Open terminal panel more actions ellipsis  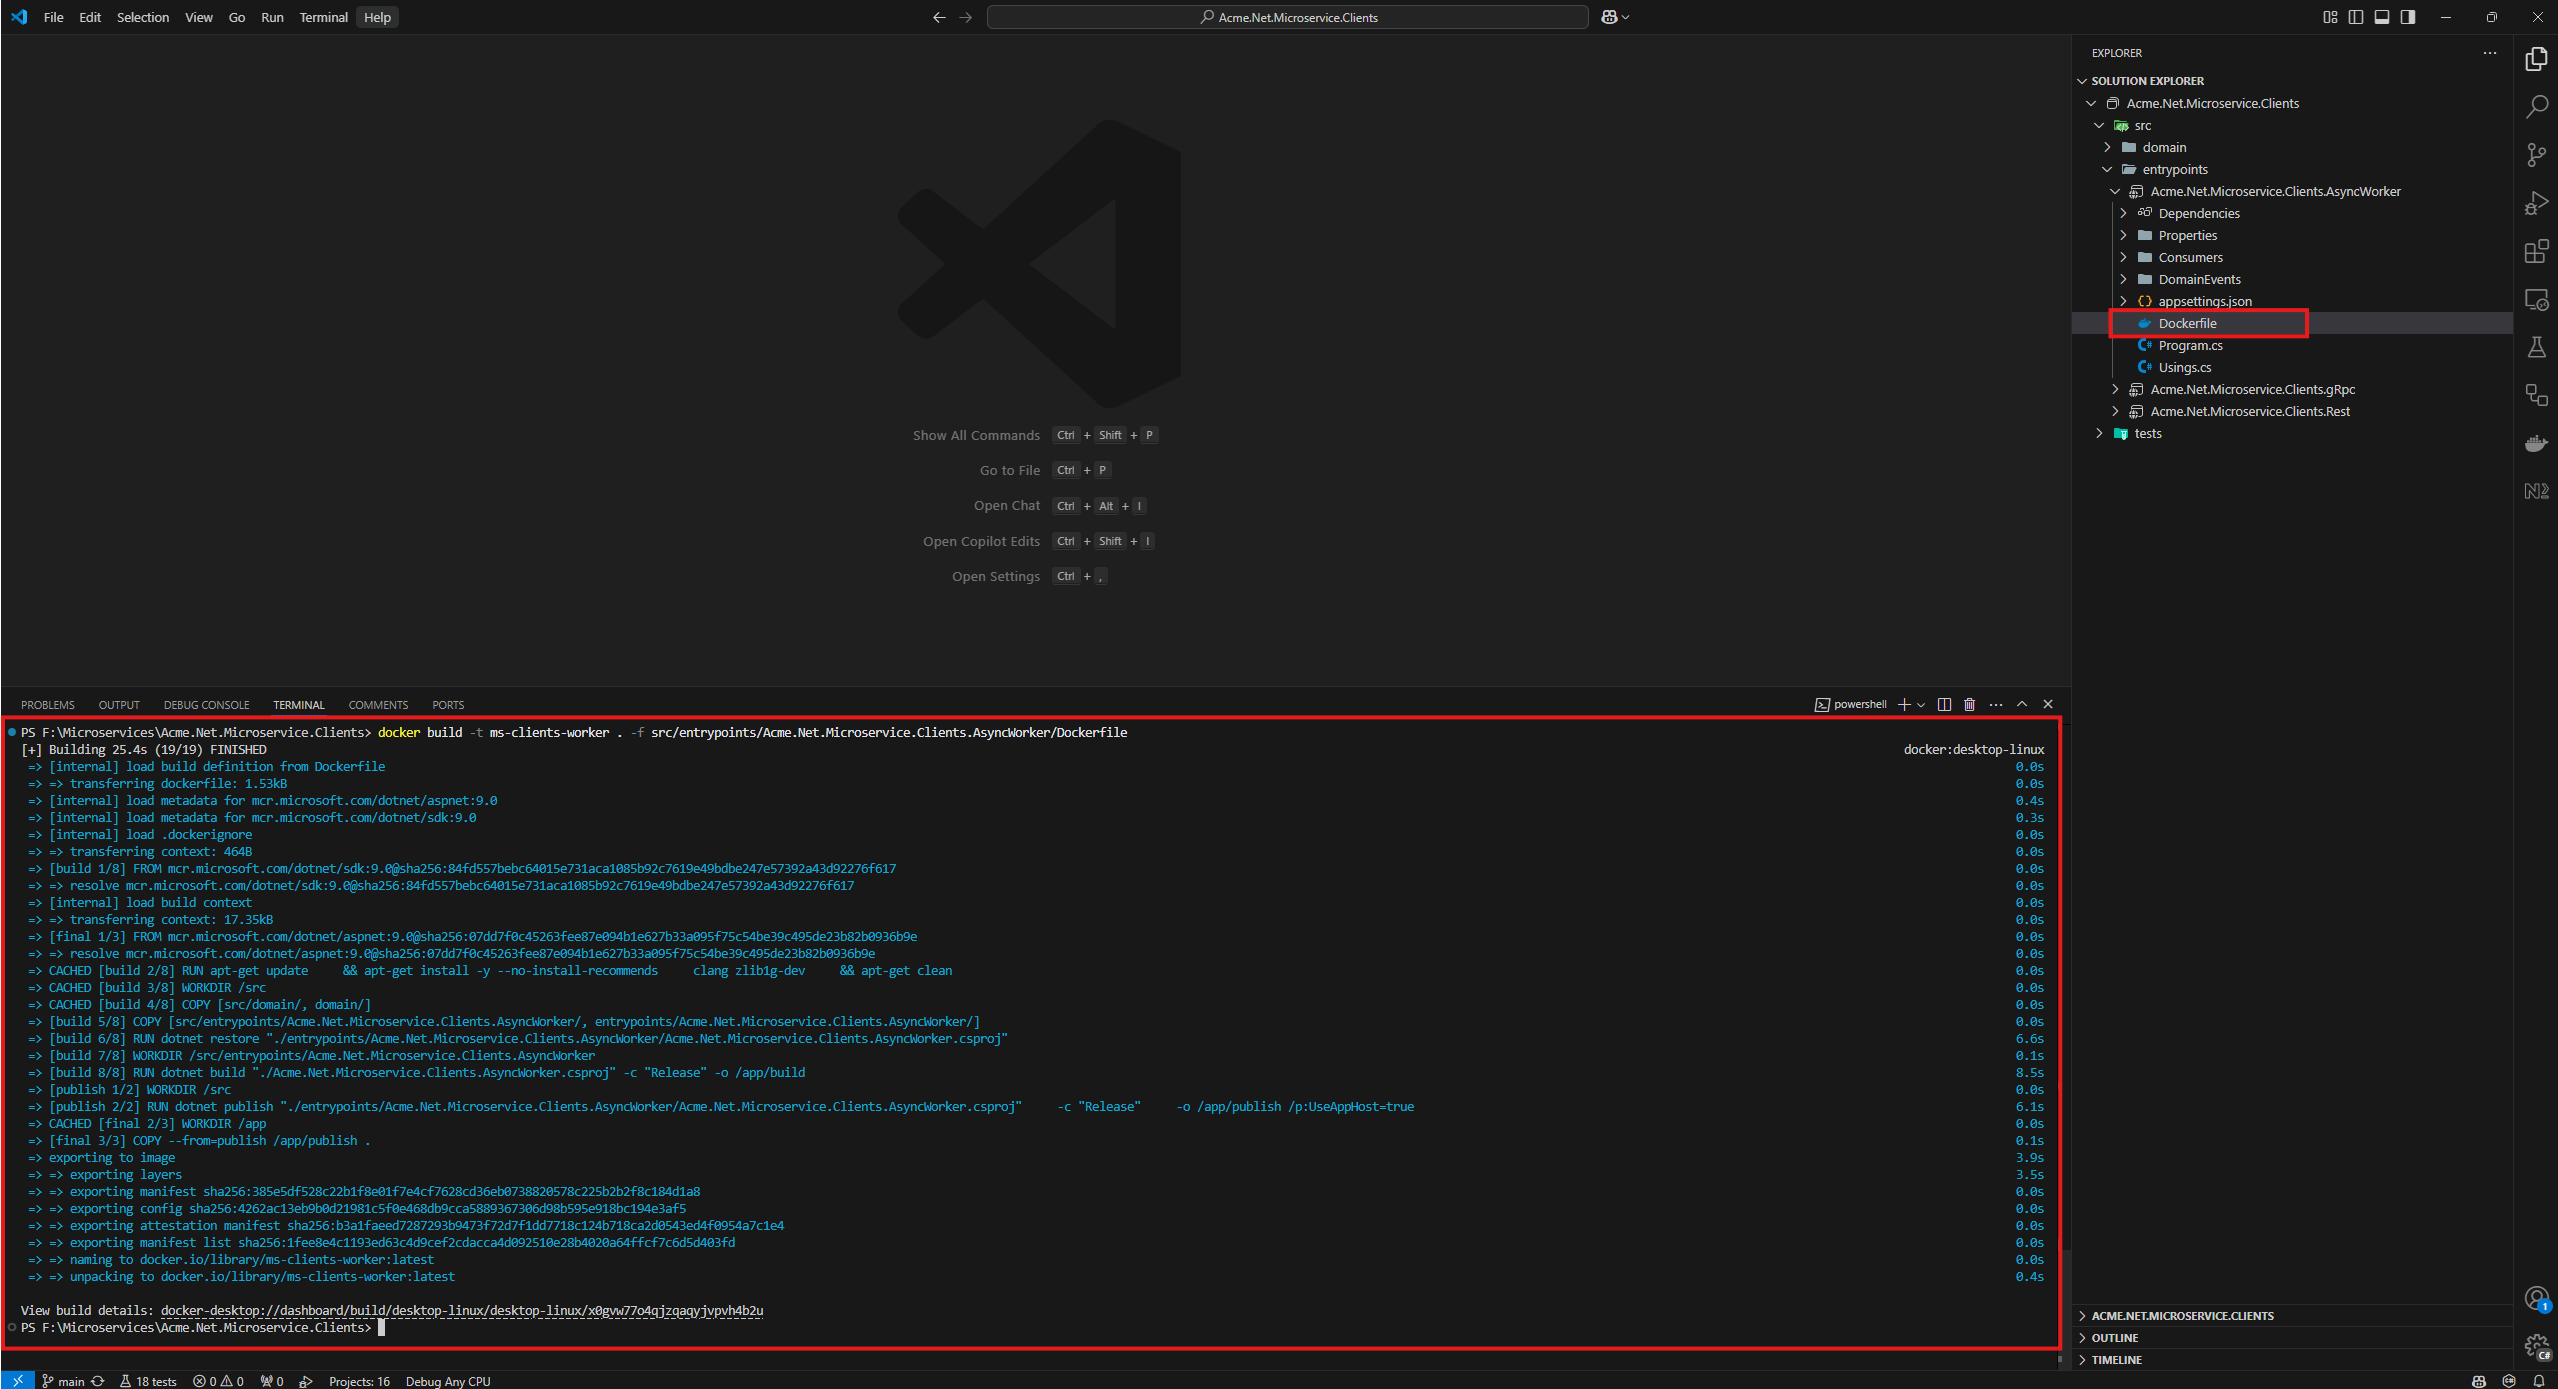(1996, 704)
